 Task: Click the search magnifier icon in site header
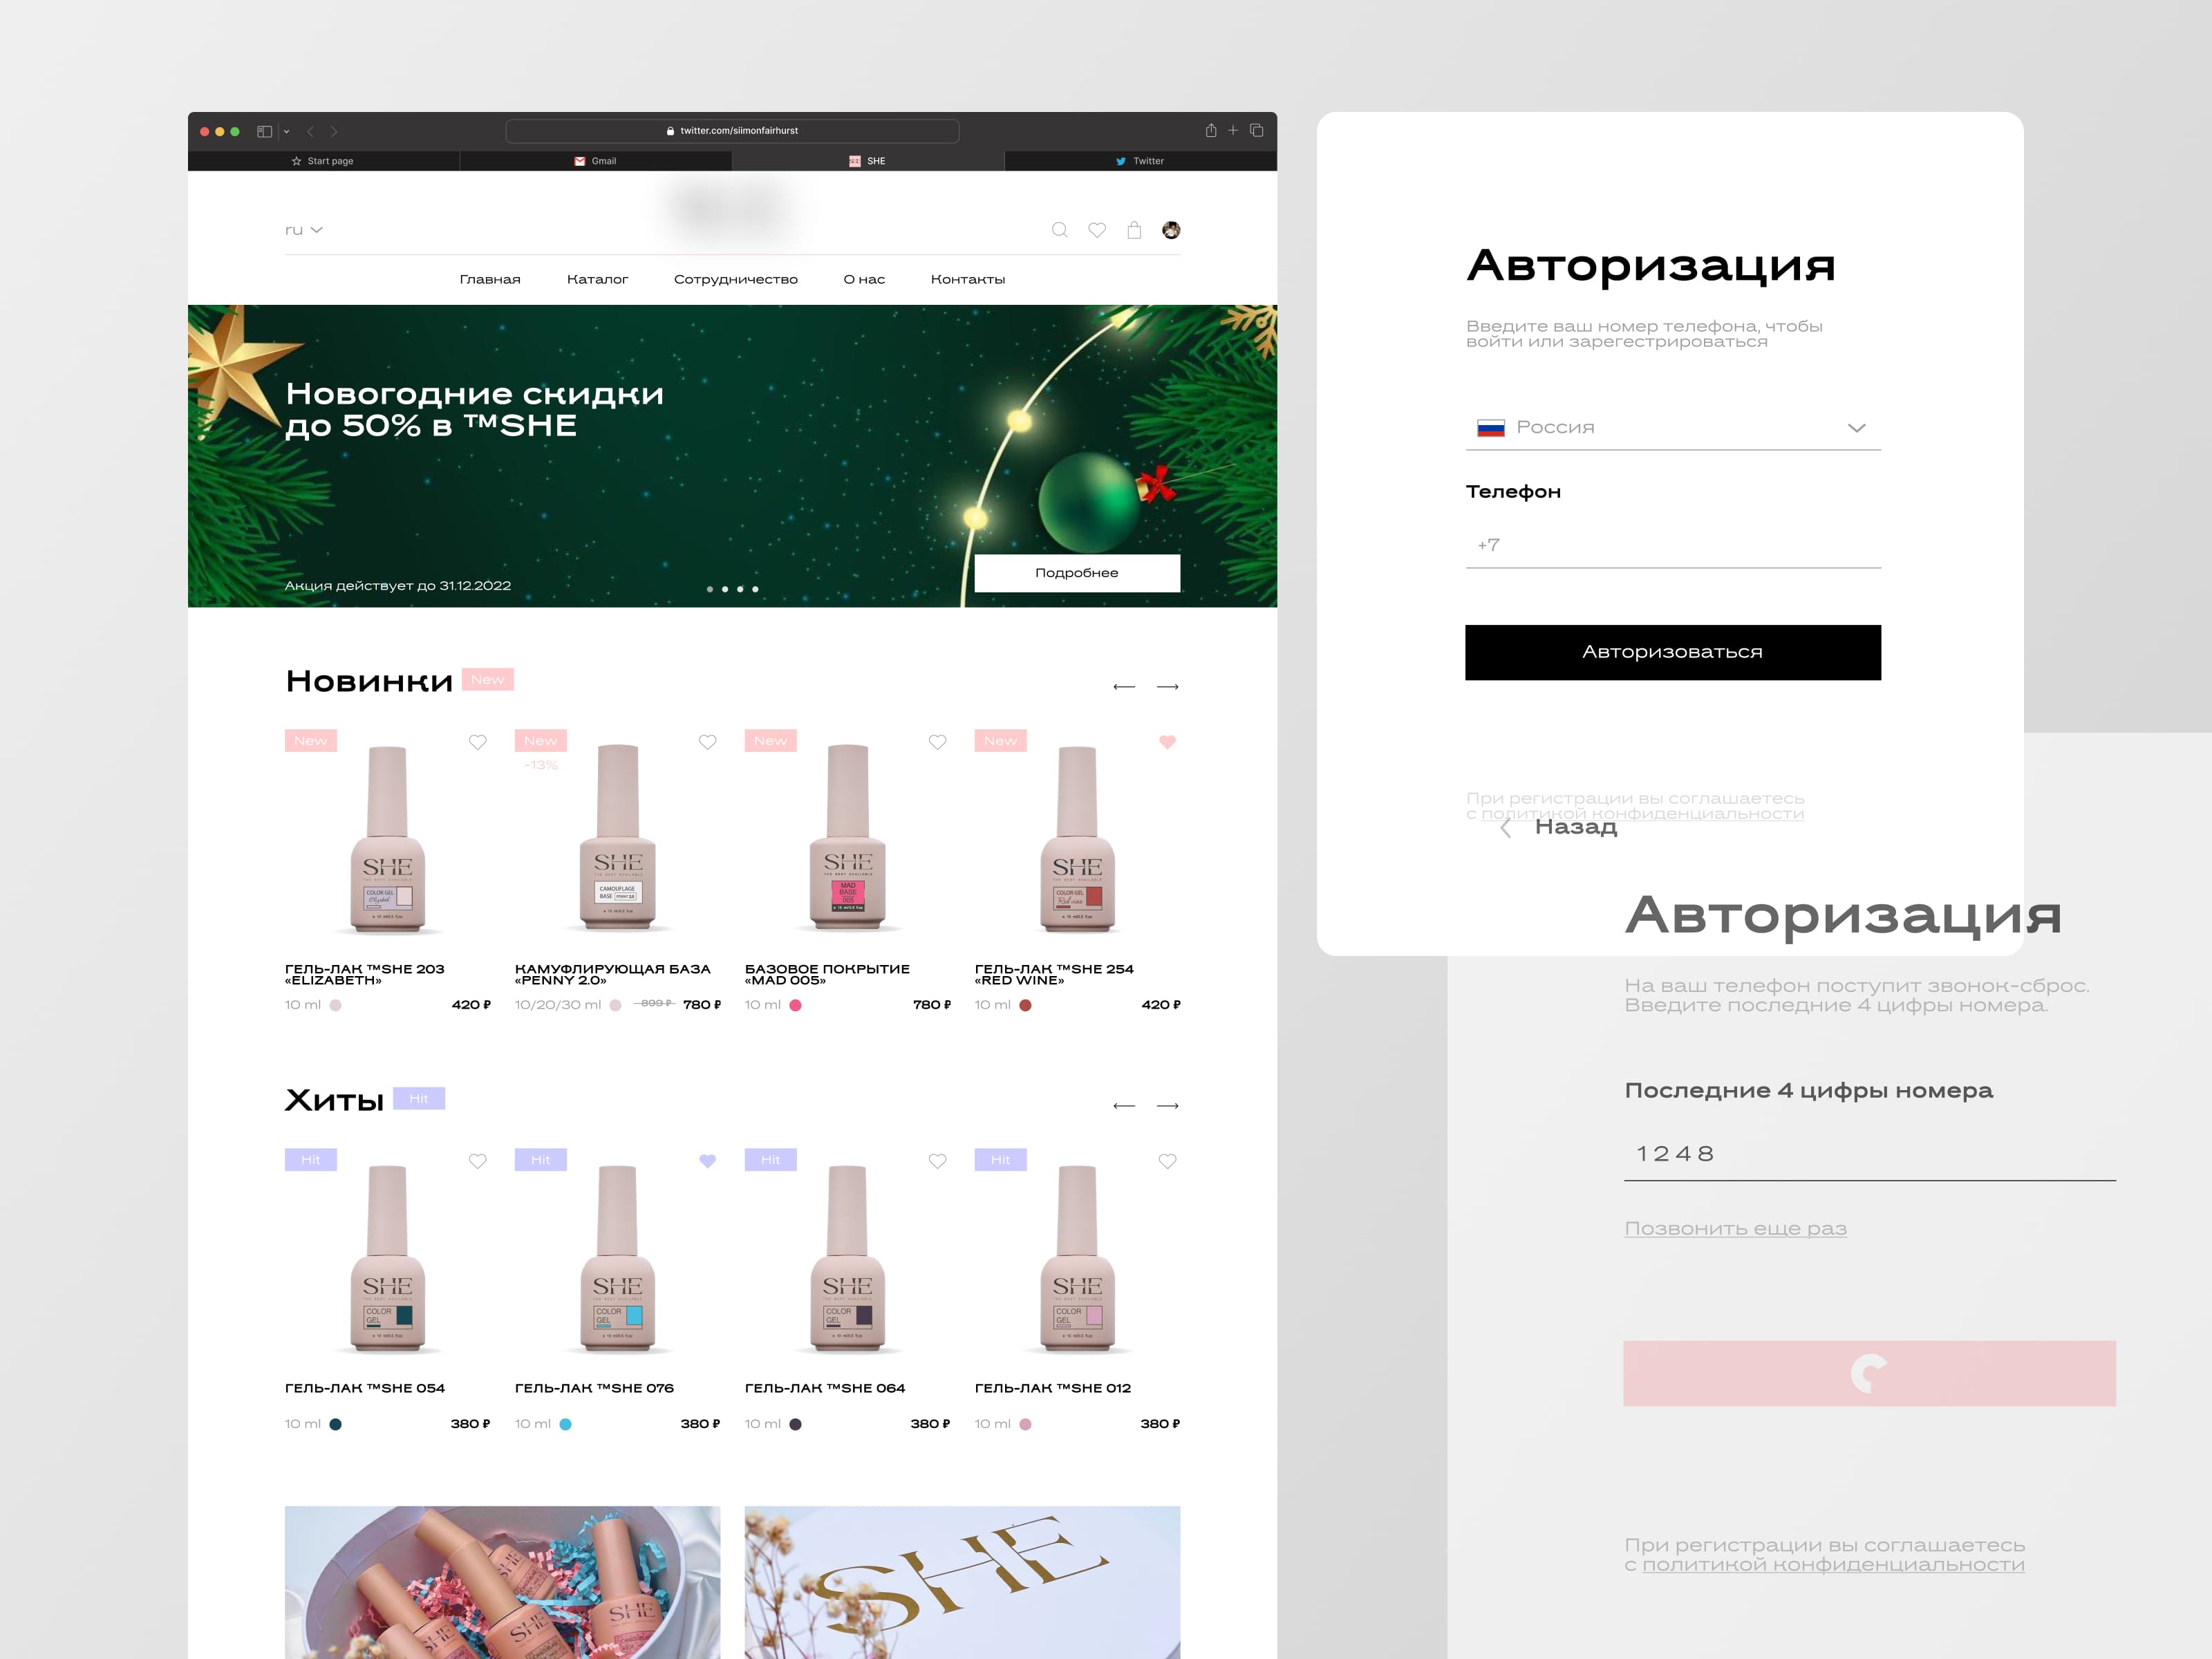(1059, 230)
